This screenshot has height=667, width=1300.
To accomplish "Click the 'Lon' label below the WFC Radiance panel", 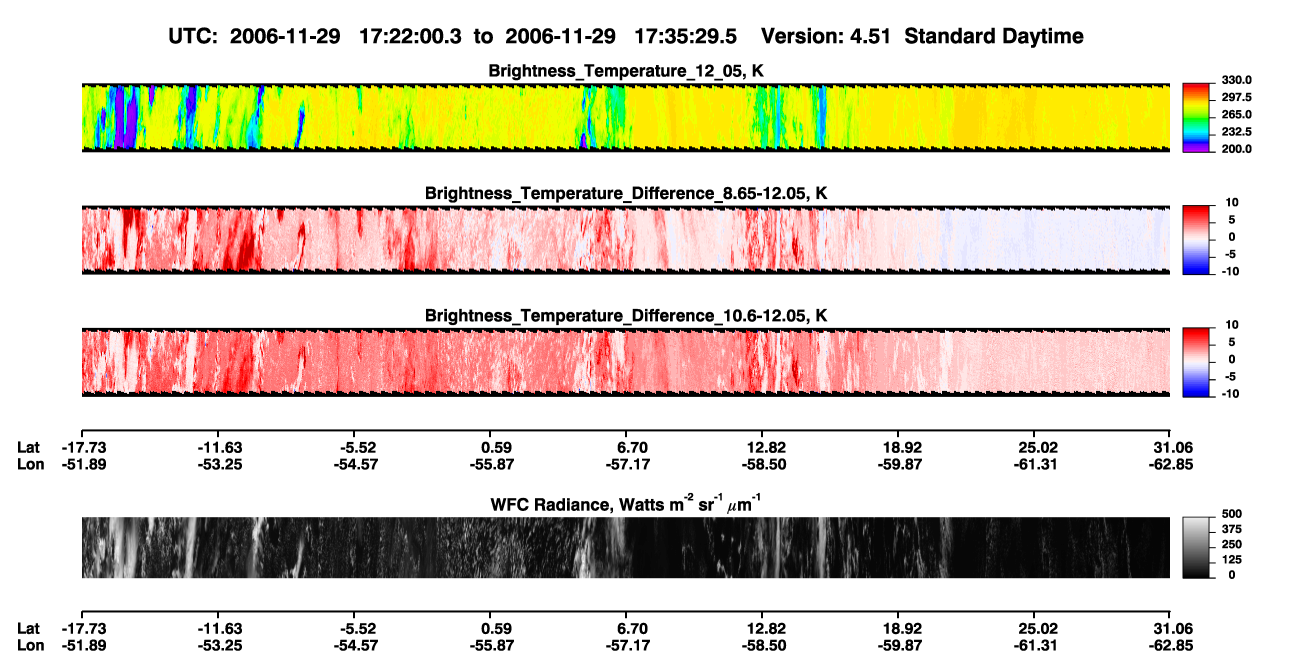I will click(30, 645).
